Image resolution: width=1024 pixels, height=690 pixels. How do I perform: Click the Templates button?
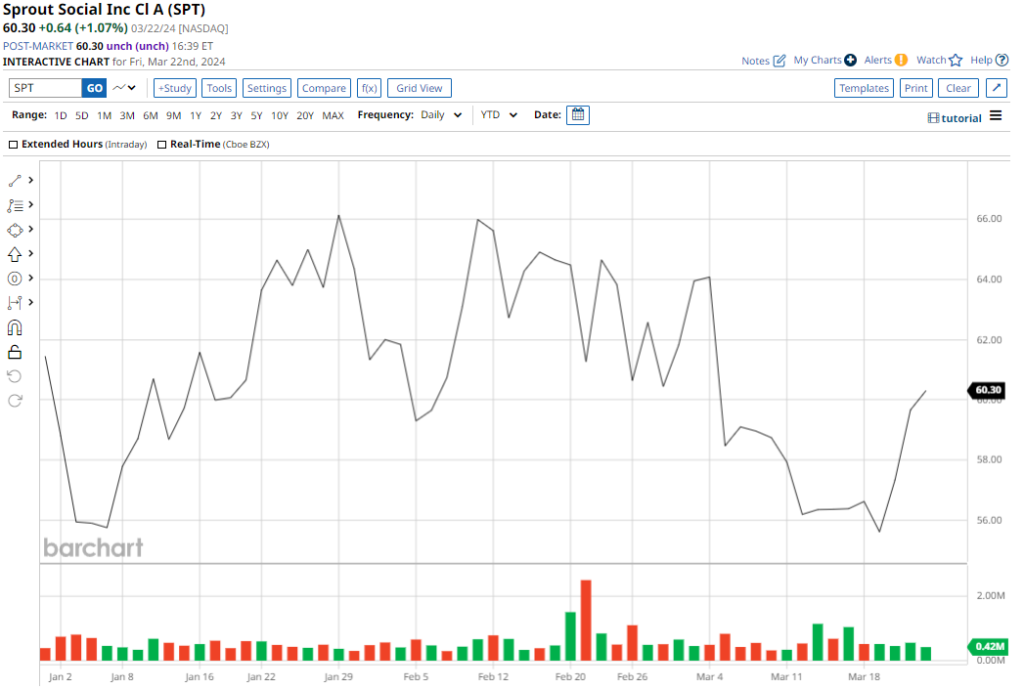pyautogui.click(x=864, y=88)
